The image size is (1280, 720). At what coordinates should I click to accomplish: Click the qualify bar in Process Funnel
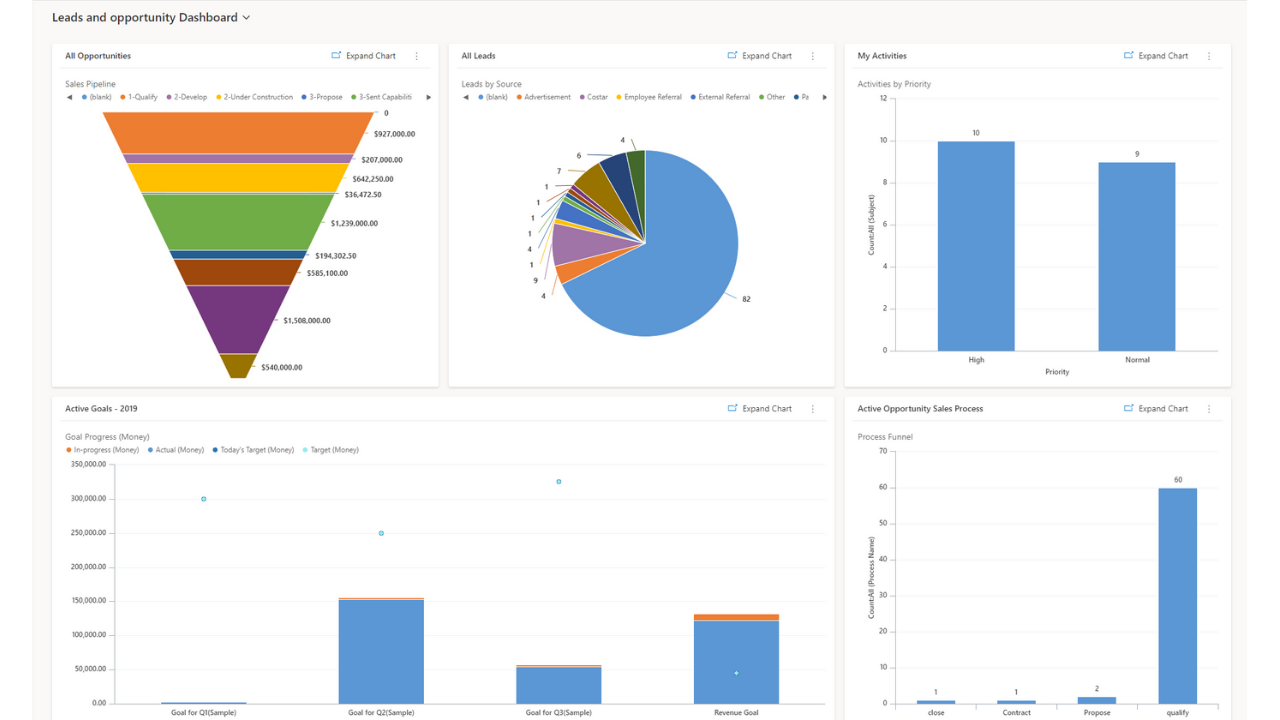point(1178,596)
